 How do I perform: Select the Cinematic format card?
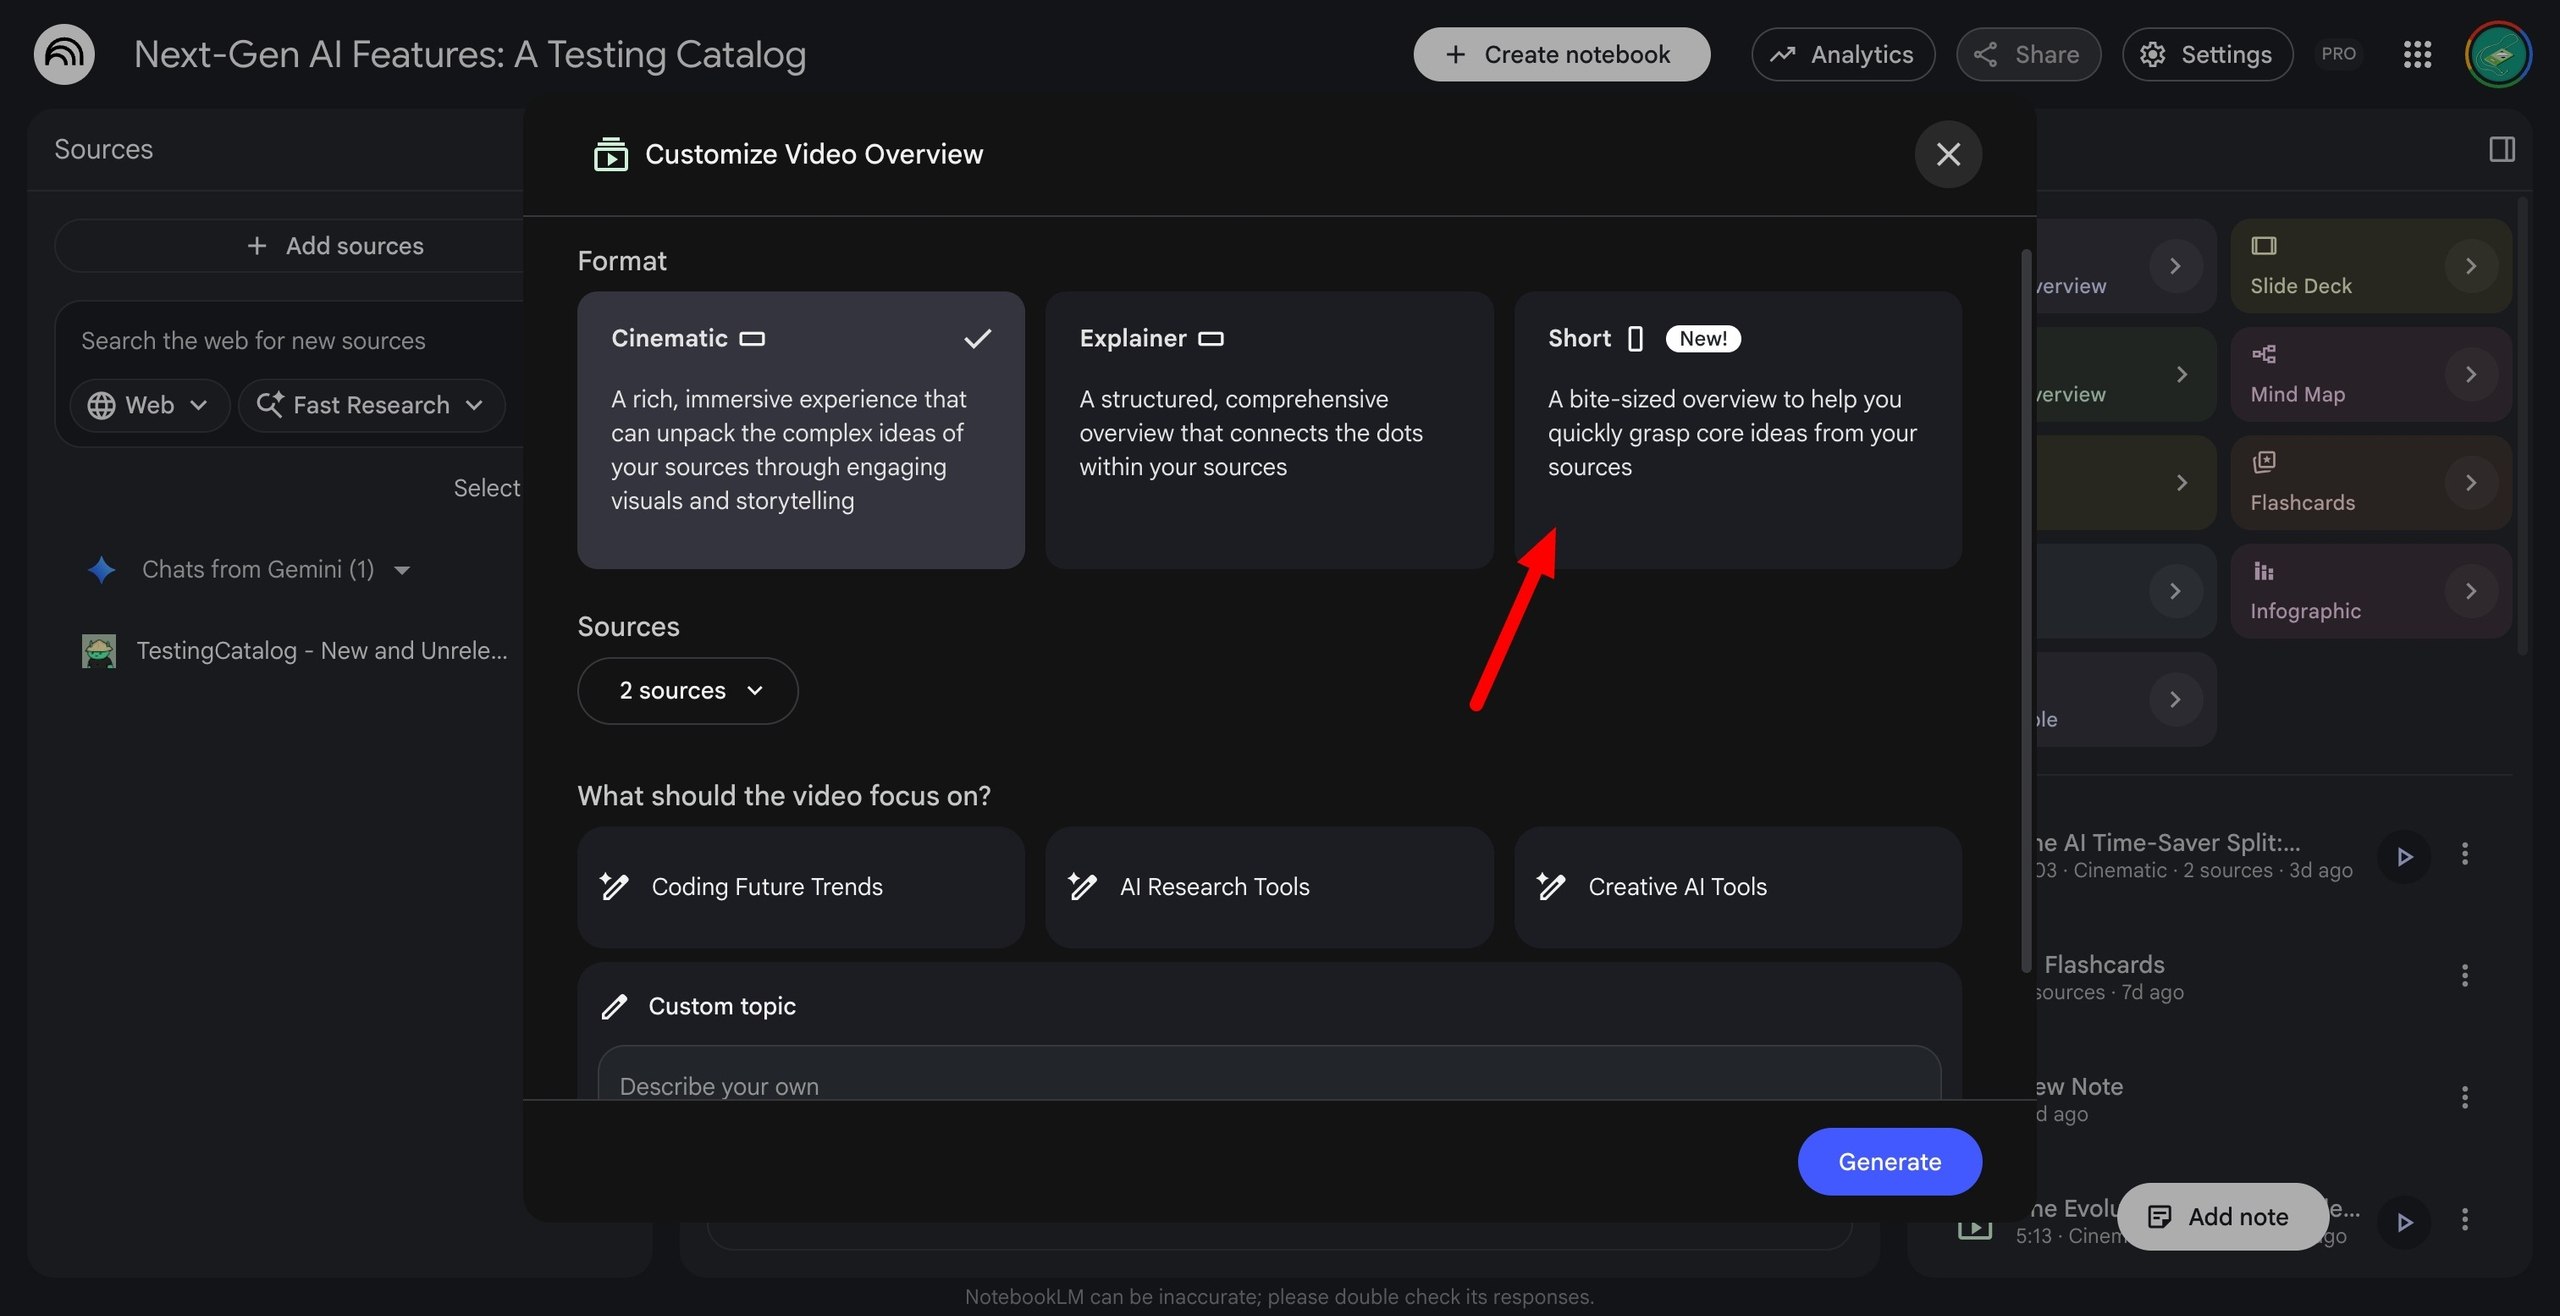pyautogui.click(x=801, y=430)
